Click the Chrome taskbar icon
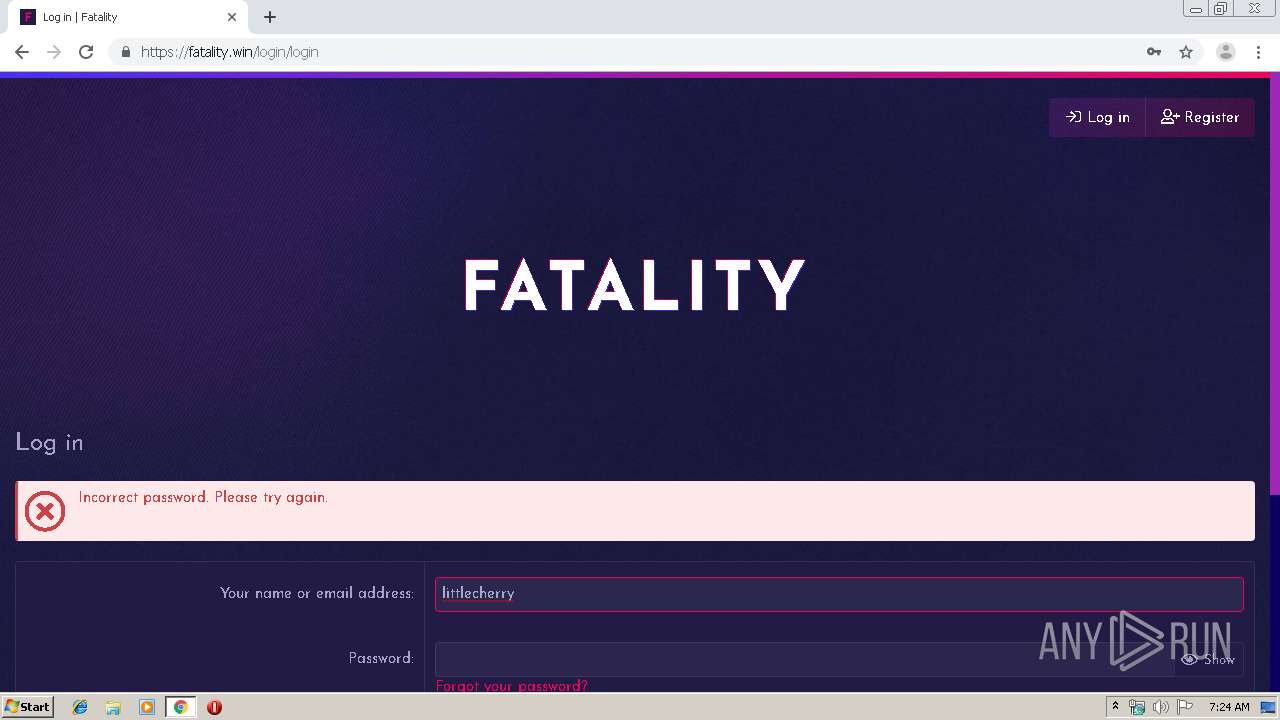This screenshot has height=720, width=1280. [x=180, y=707]
